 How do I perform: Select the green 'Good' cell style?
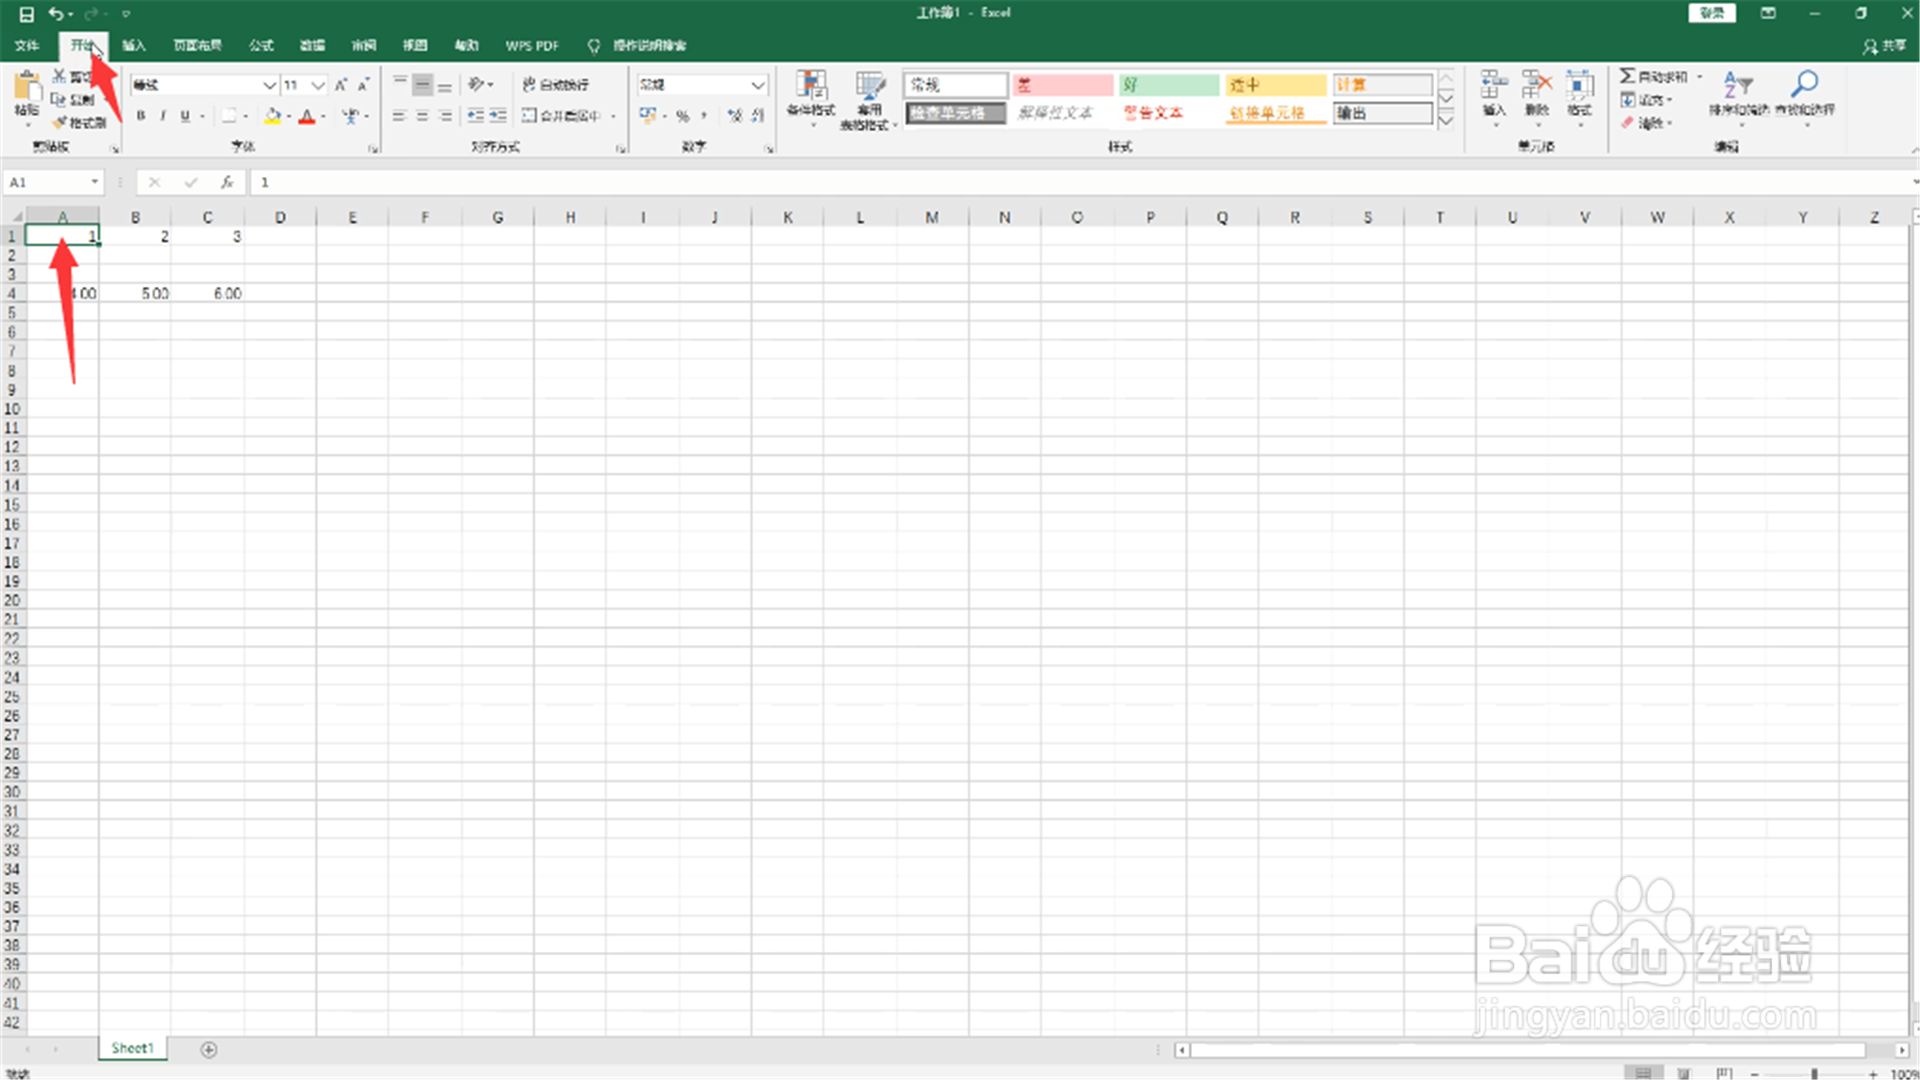1169,85
